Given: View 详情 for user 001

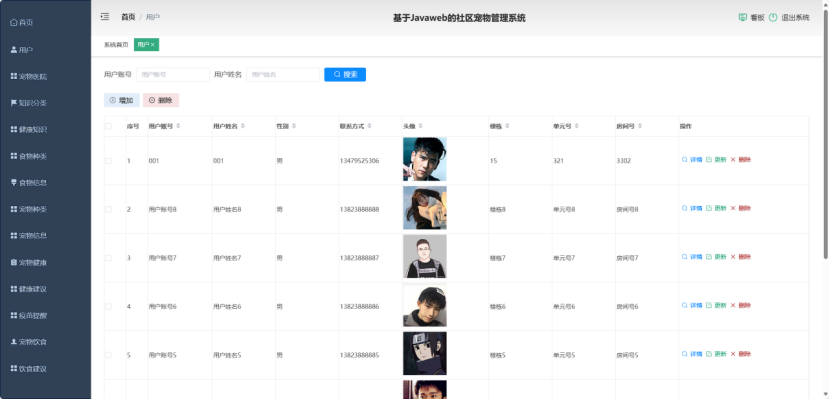Looking at the screenshot, I should 692,160.
